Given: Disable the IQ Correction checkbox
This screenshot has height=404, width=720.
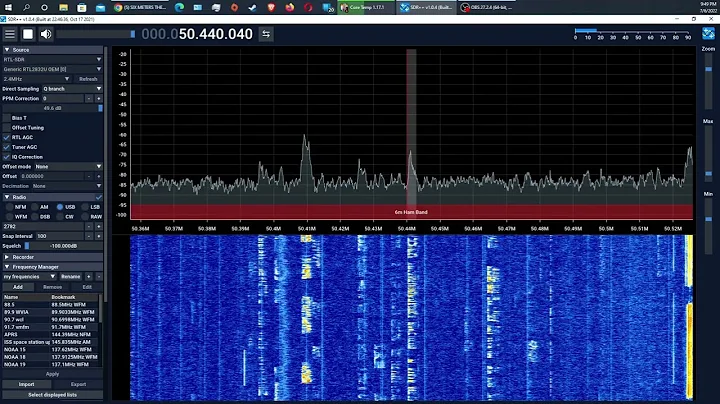Looking at the screenshot, I should point(6,157).
